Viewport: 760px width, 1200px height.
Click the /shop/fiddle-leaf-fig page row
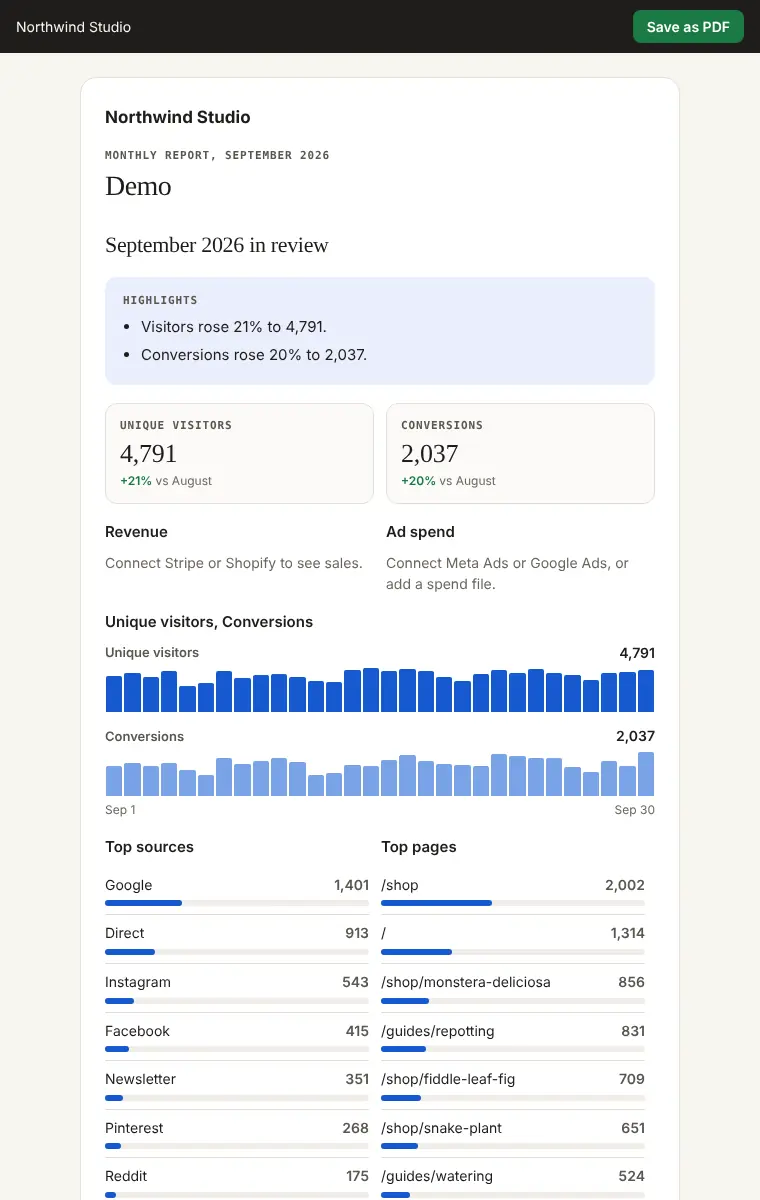513,1085
